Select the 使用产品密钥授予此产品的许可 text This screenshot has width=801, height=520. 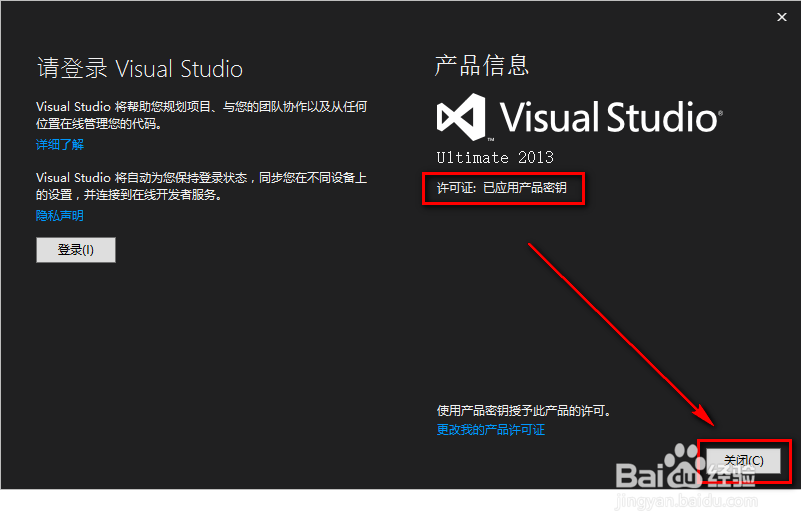click(524, 411)
